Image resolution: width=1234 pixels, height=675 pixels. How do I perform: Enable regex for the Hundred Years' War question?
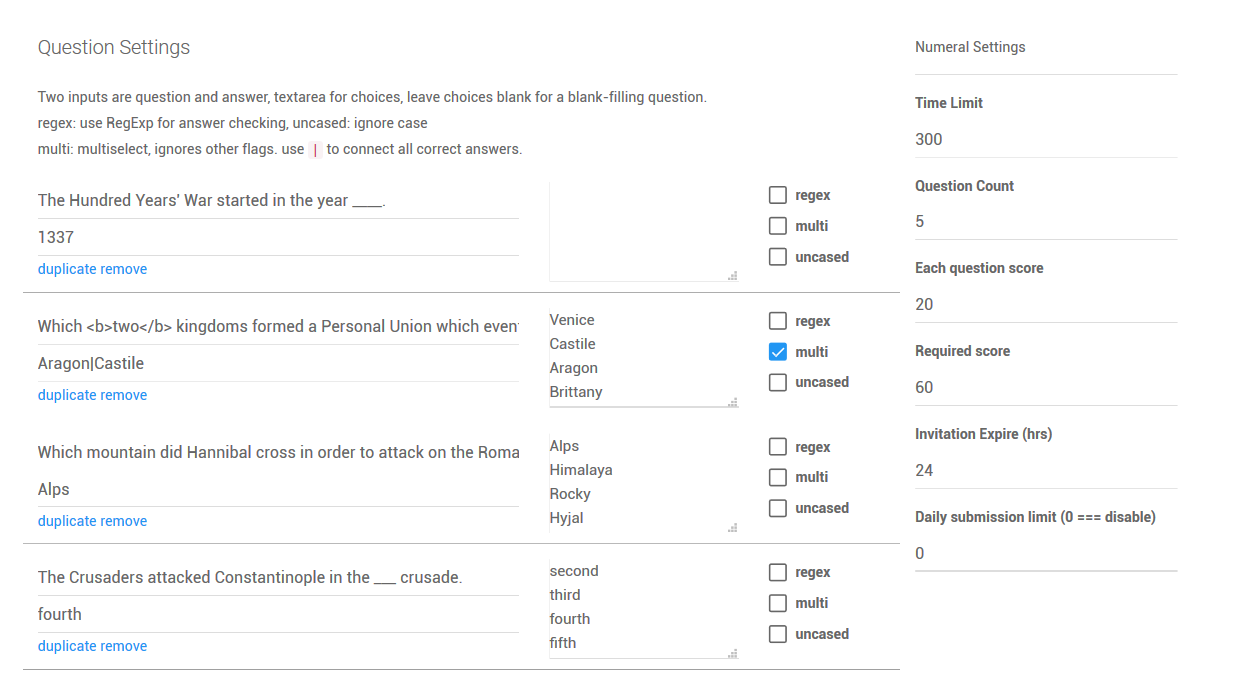(778, 195)
